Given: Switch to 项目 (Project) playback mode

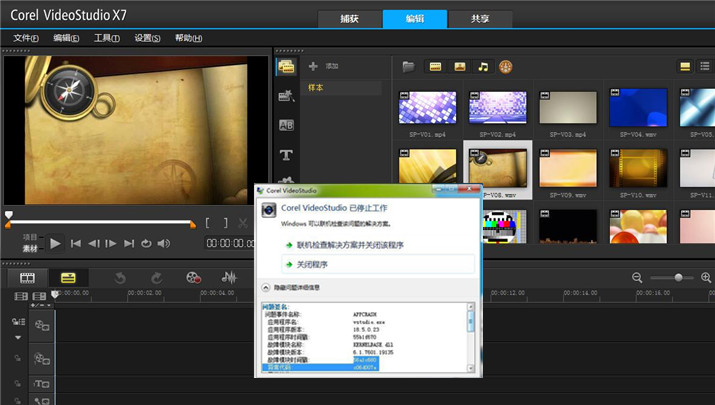Looking at the screenshot, I should 30,237.
